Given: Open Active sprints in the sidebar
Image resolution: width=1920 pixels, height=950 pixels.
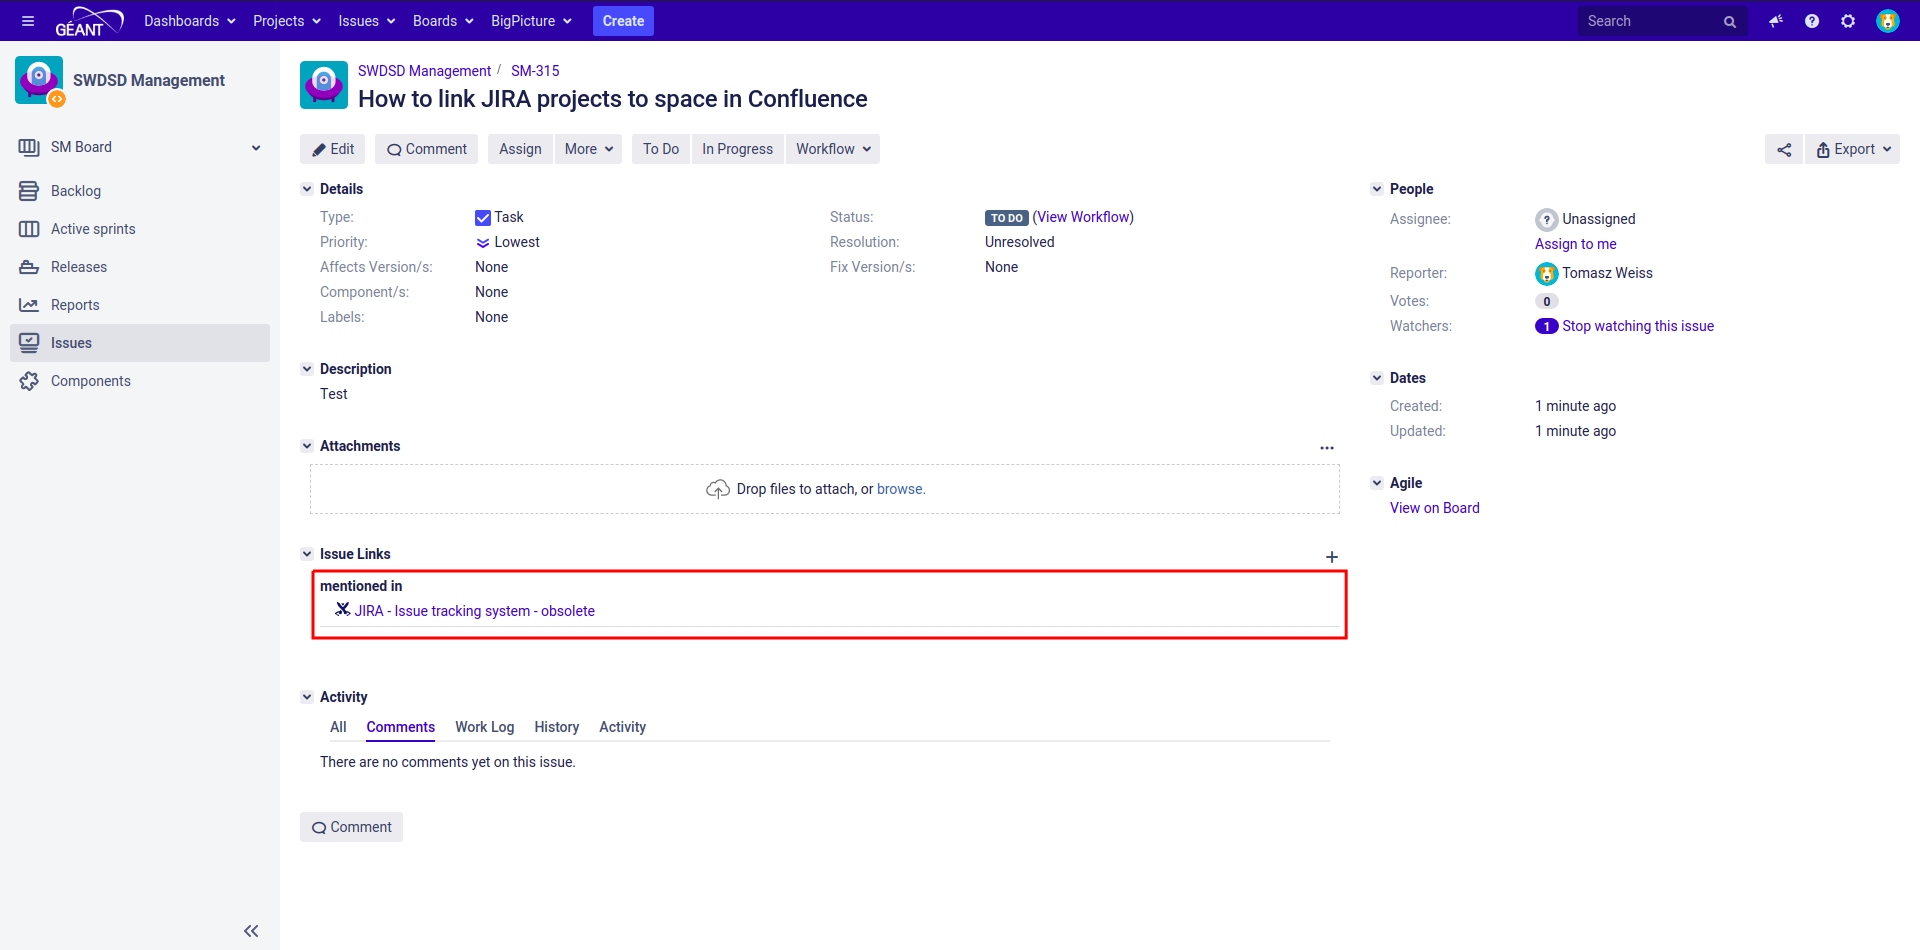Looking at the screenshot, I should 140,229.
